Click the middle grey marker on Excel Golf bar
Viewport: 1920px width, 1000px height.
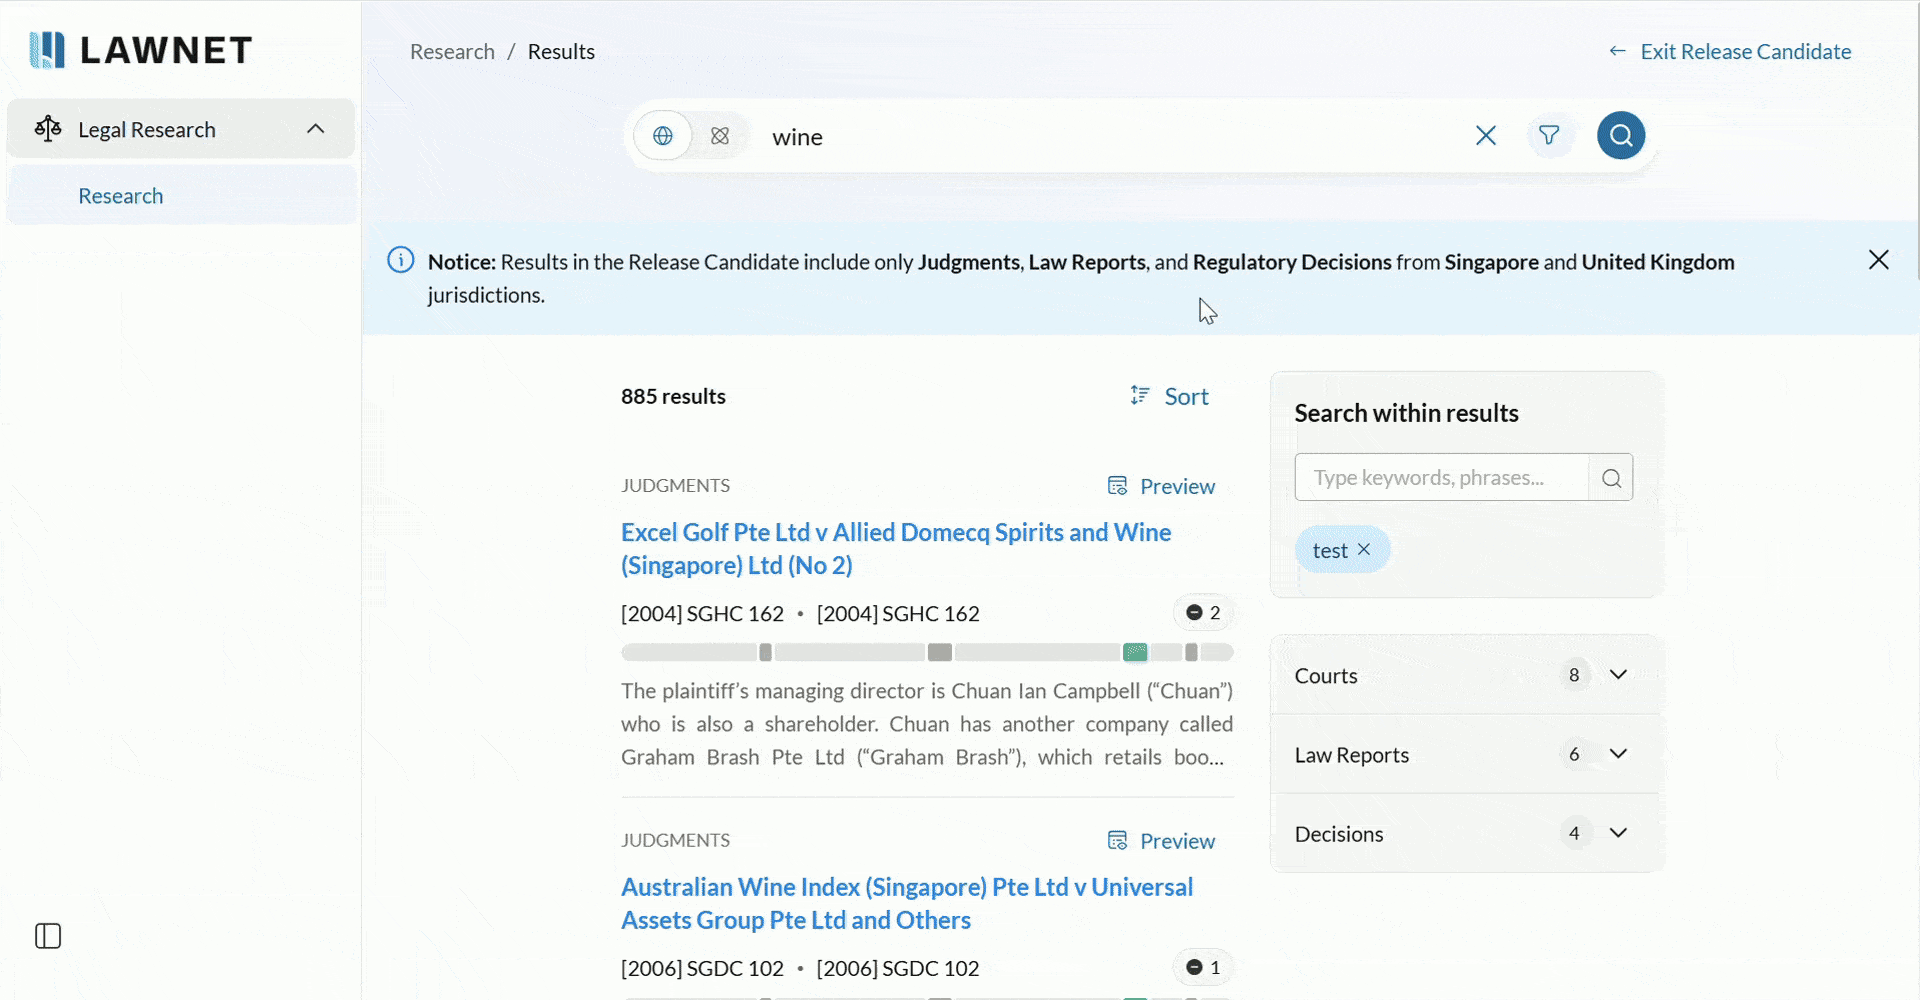click(940, 653)
